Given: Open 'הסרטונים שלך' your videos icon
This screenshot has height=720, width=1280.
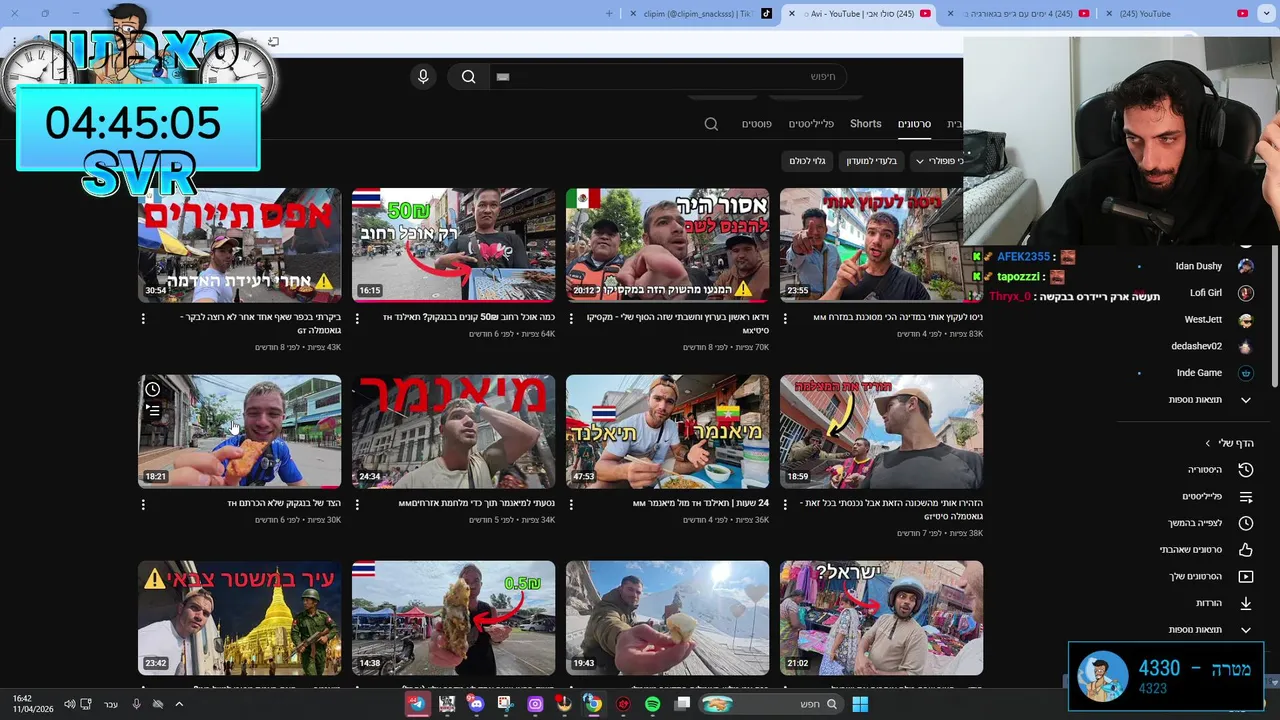Looking at the screenshot, I should 1246,576.
